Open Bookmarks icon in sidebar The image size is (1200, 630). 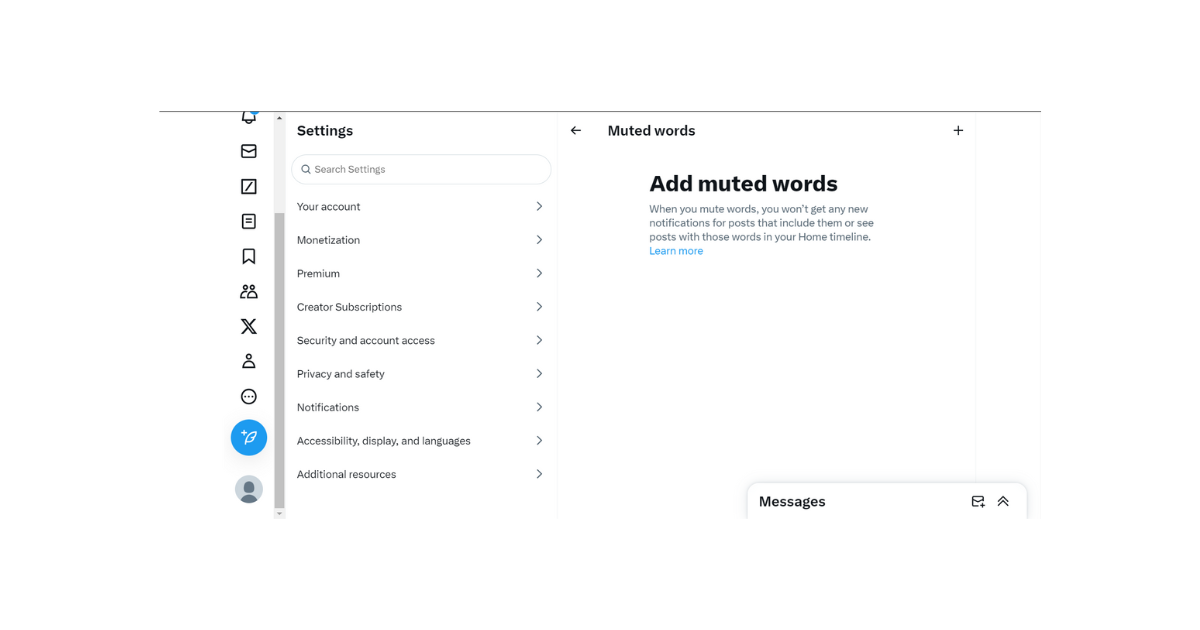249,256
